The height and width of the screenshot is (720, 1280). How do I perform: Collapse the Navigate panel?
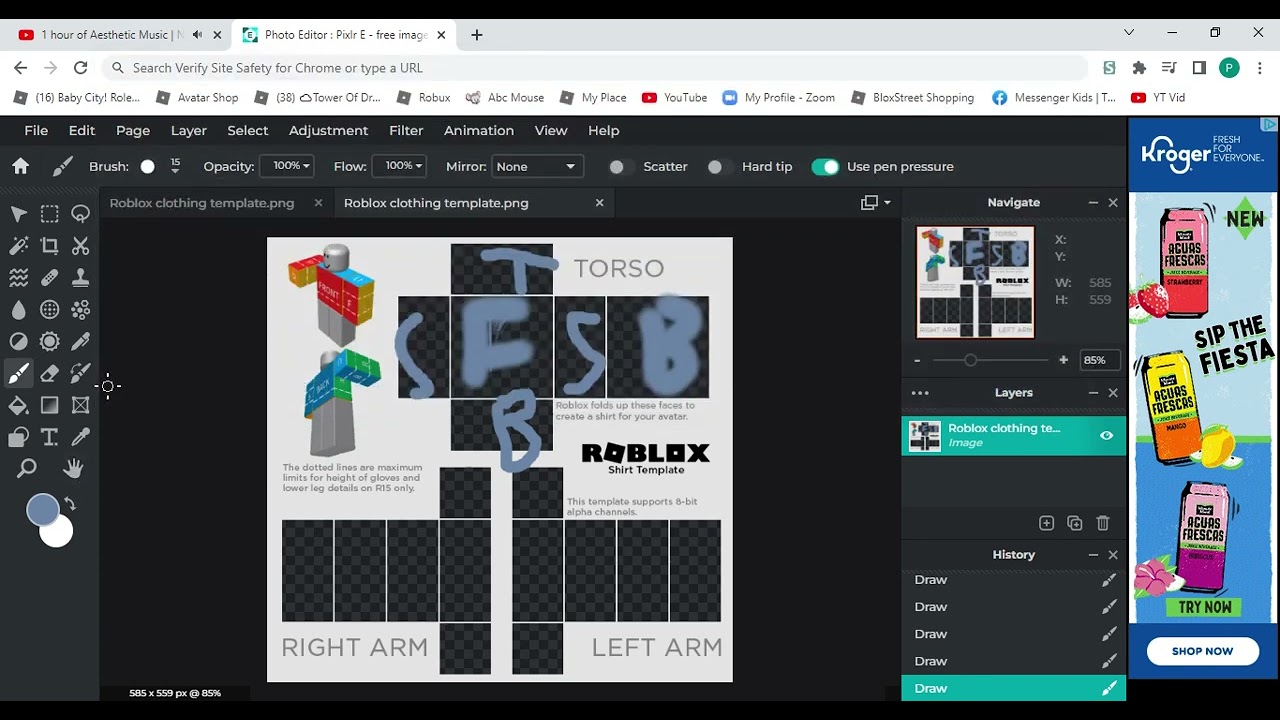[1093, 203]
